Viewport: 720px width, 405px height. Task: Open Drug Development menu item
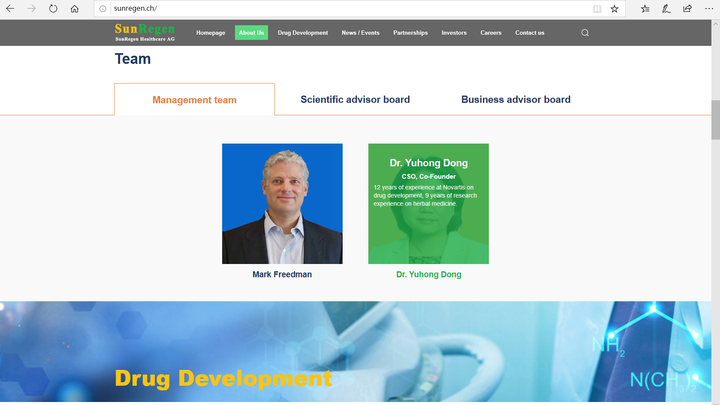tap(303, 33)
